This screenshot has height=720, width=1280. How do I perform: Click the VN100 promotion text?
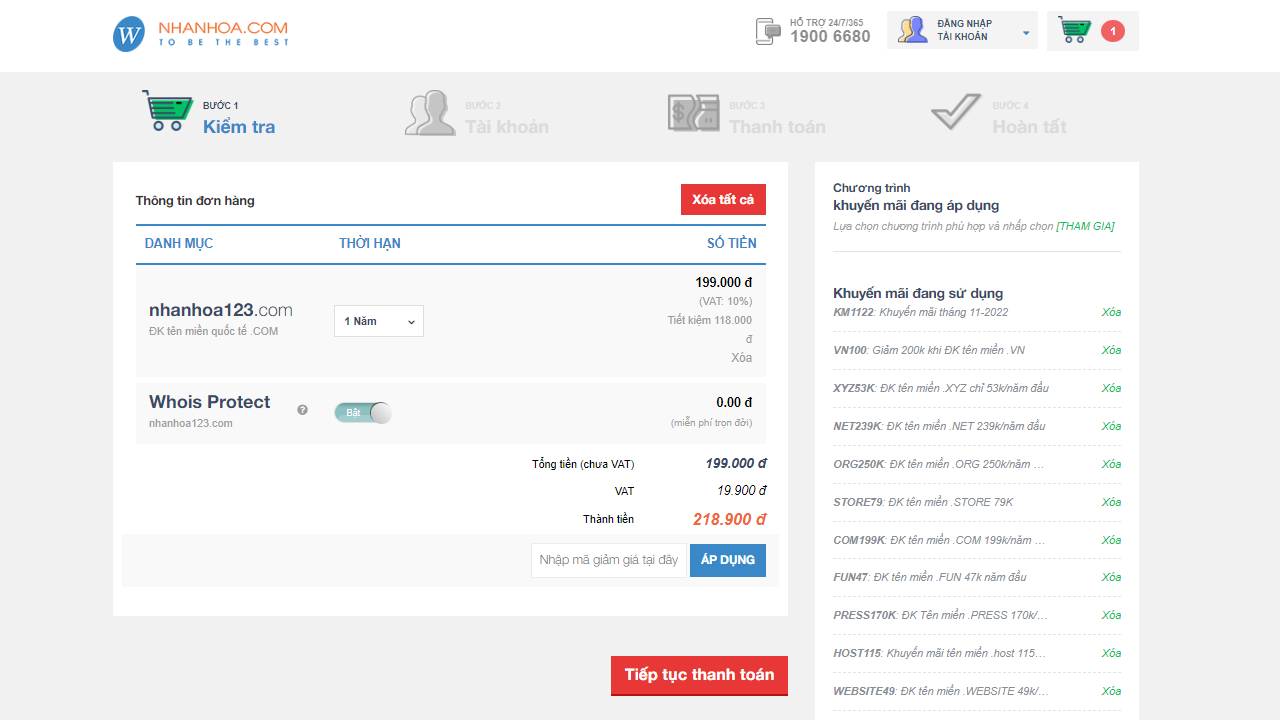pos(929,350)
